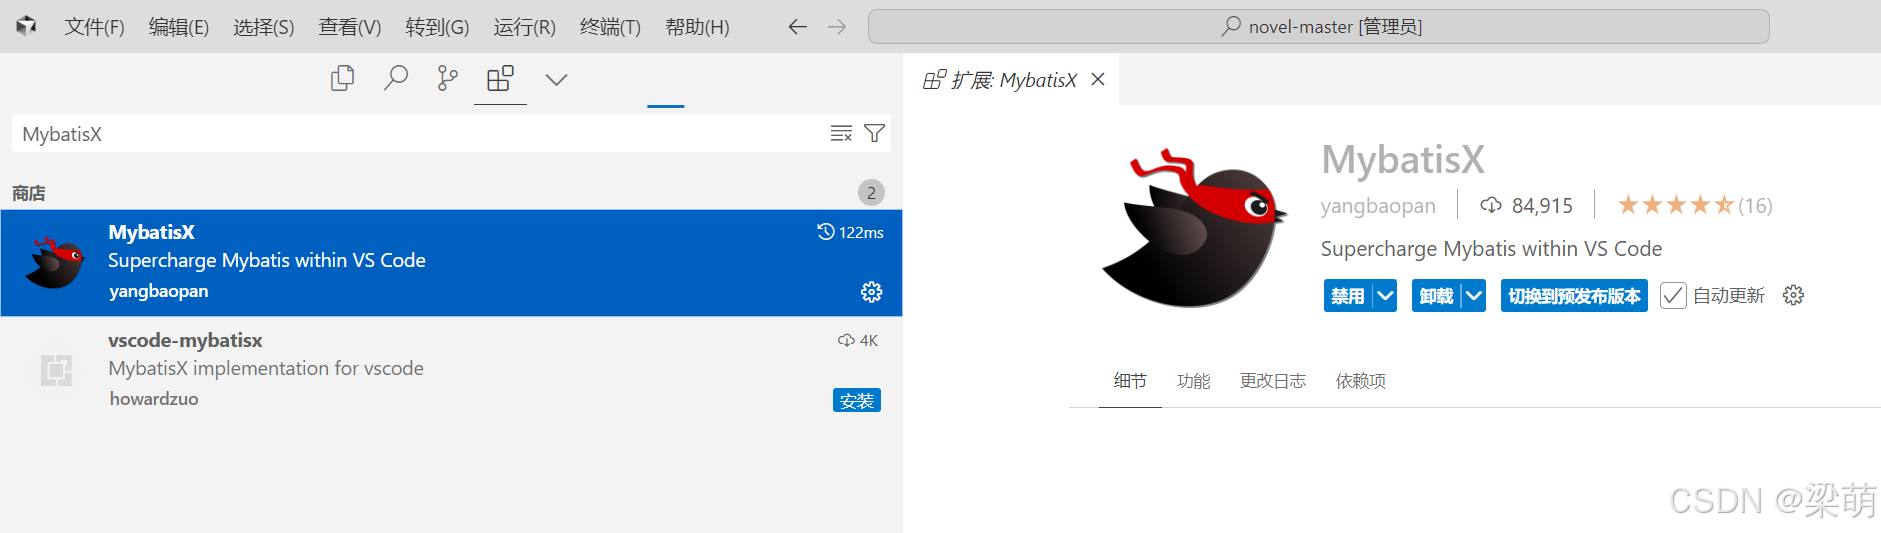Image resolution: width=1881 pixels, height=533 pixels.
Task: Open the extension filter funnel icon
Action: pyautogui.click(x=874, y=133)
